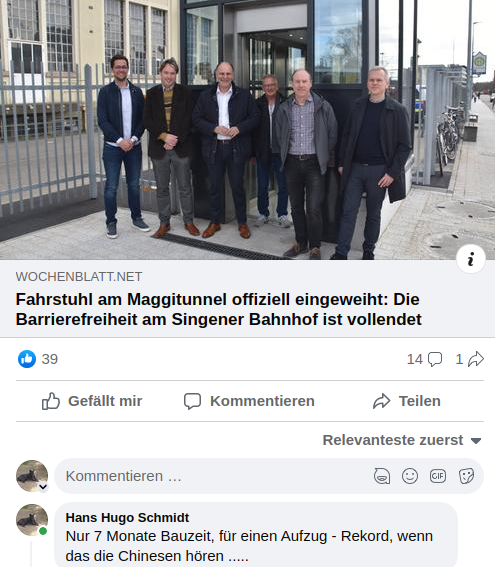This screenshot has height=567, width=495.
Task: Expand the Relevanteste zuerst sort dropdown
Action: click(402, 440)
